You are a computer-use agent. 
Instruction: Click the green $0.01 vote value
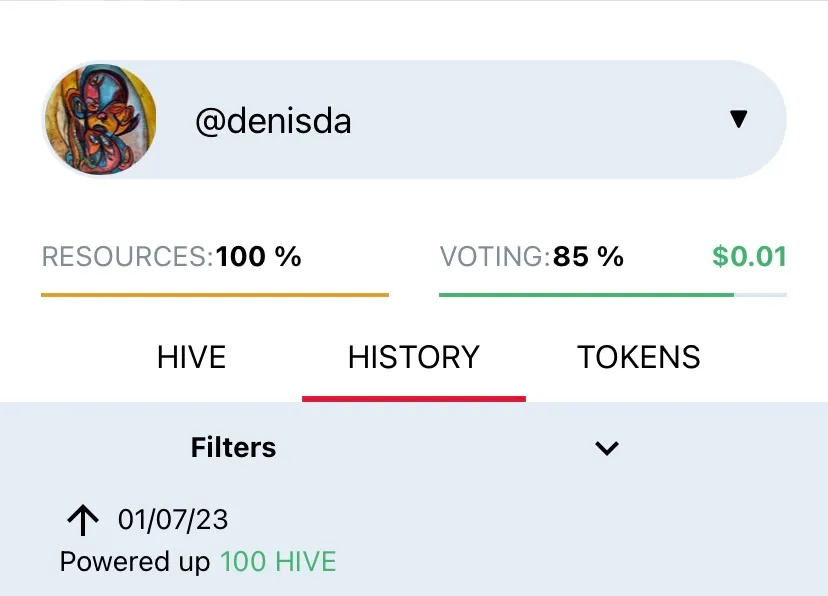click(x=749, y=257)
